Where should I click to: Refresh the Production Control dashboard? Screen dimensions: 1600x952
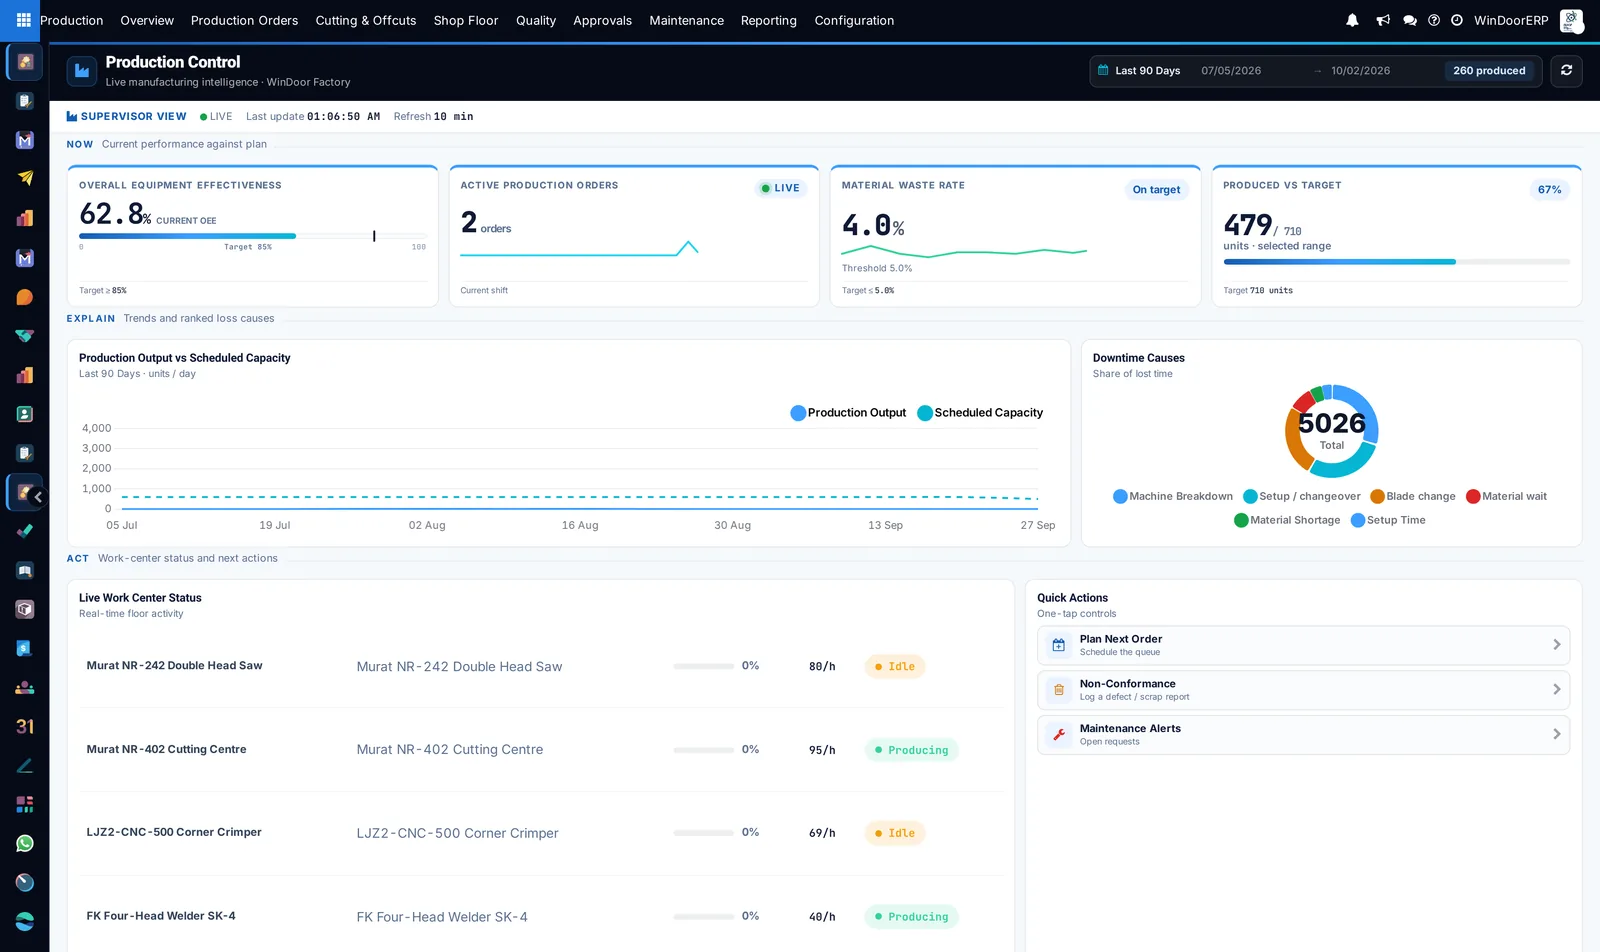1566,70
